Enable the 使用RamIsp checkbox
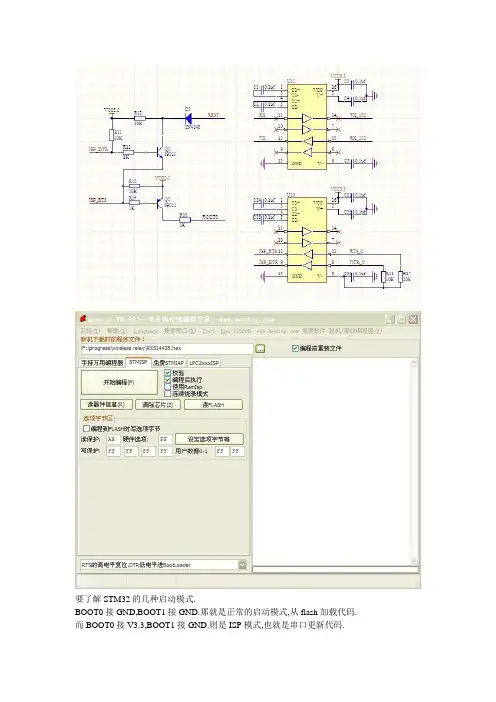Viewport: 496px width, 702px height. click(x=167, y=386)
